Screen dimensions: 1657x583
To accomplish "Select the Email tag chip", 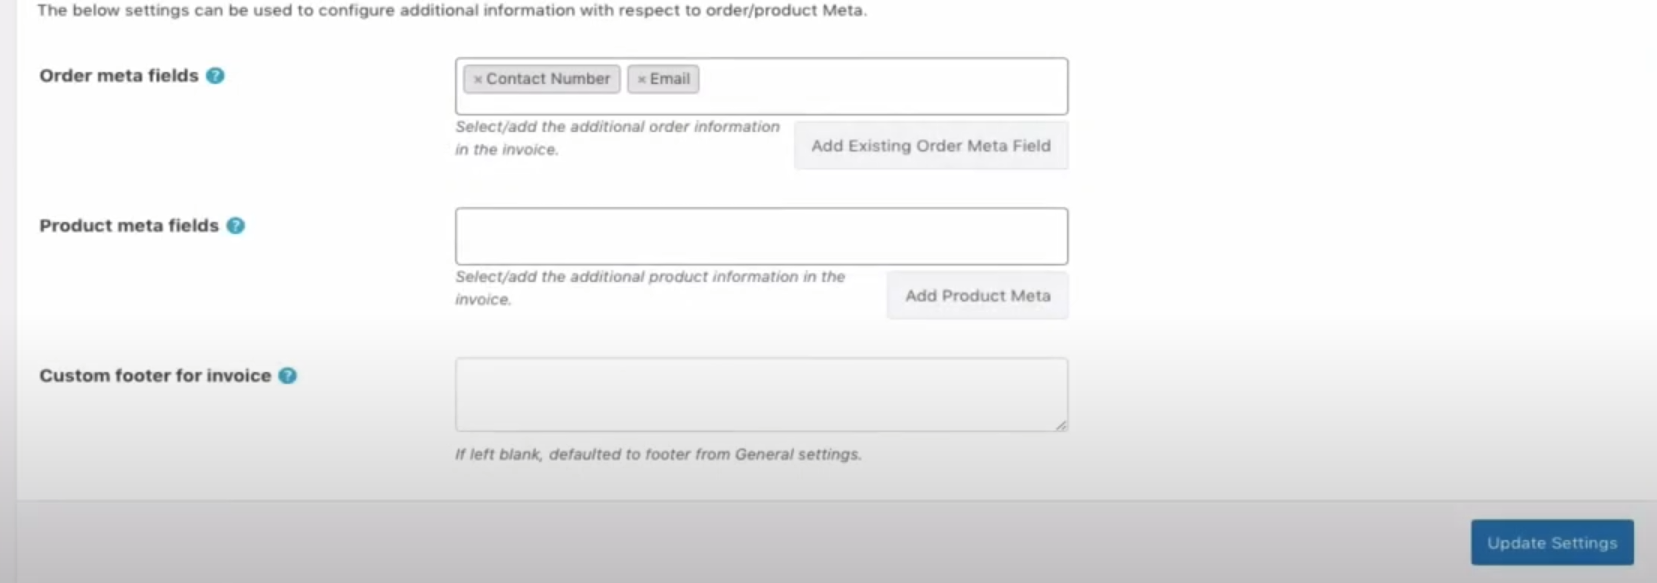I will pos(663,79).
